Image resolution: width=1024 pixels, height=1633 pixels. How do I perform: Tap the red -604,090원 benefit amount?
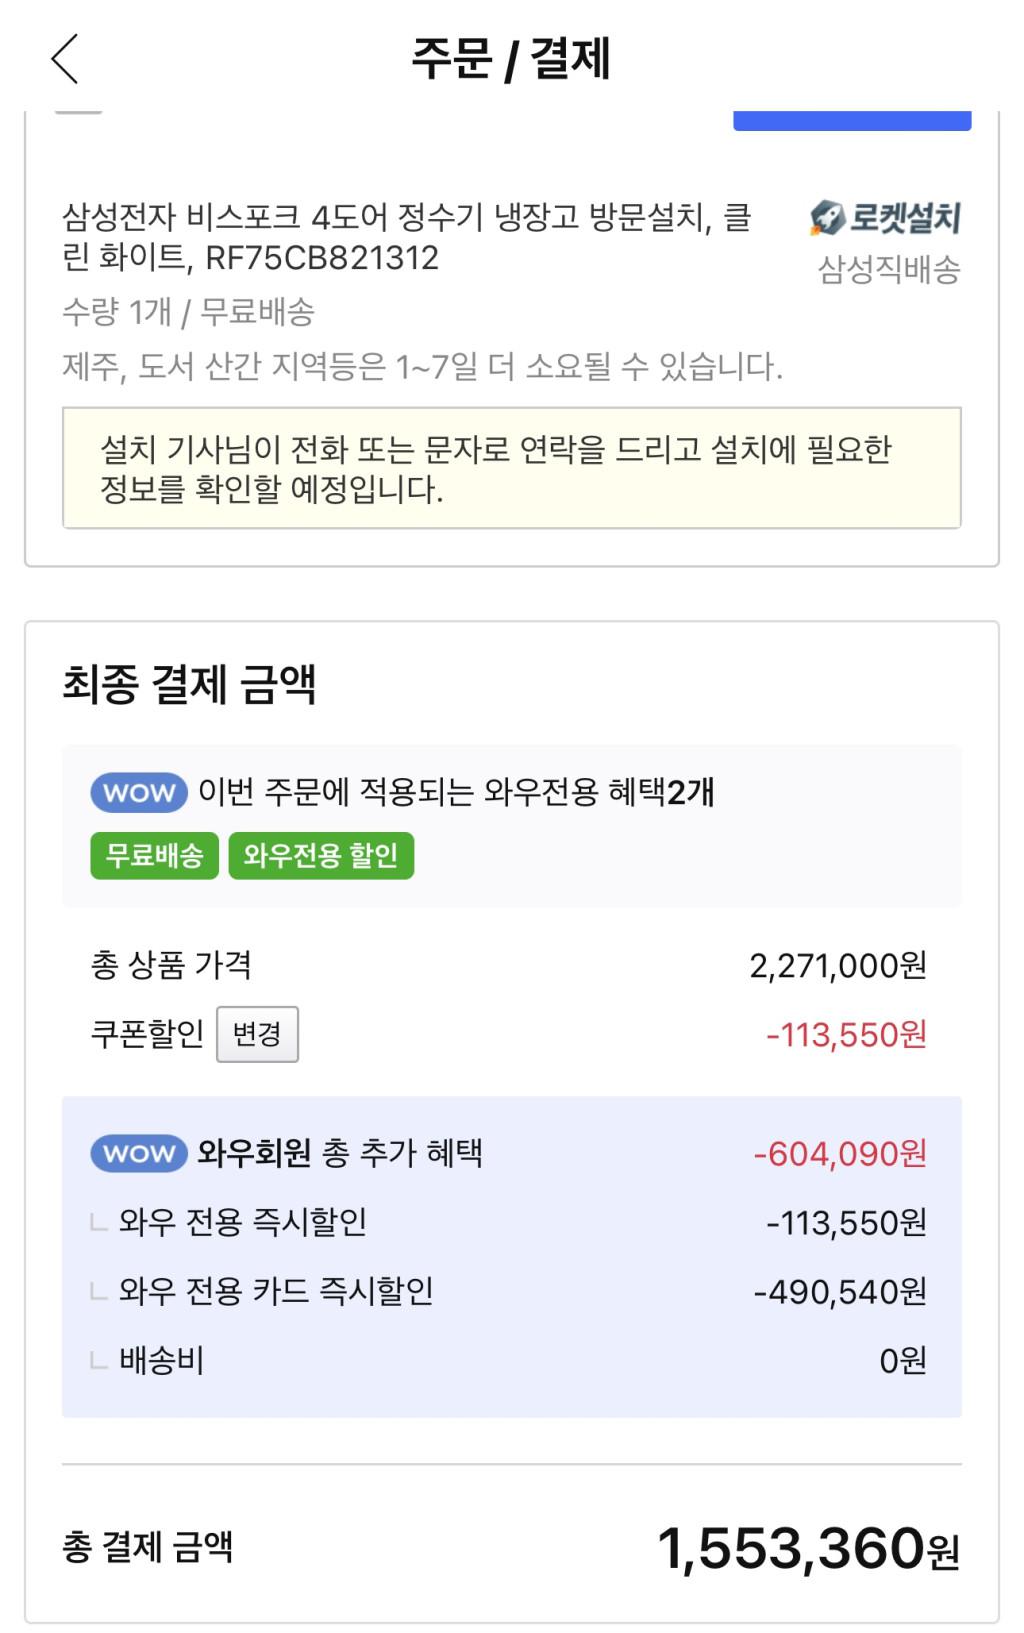[840, 1154]
